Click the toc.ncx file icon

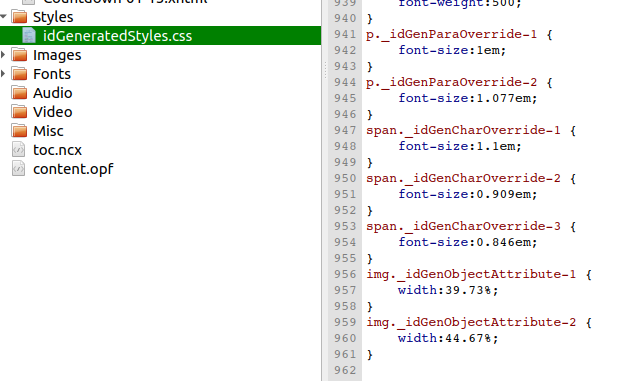click(19, 149)
